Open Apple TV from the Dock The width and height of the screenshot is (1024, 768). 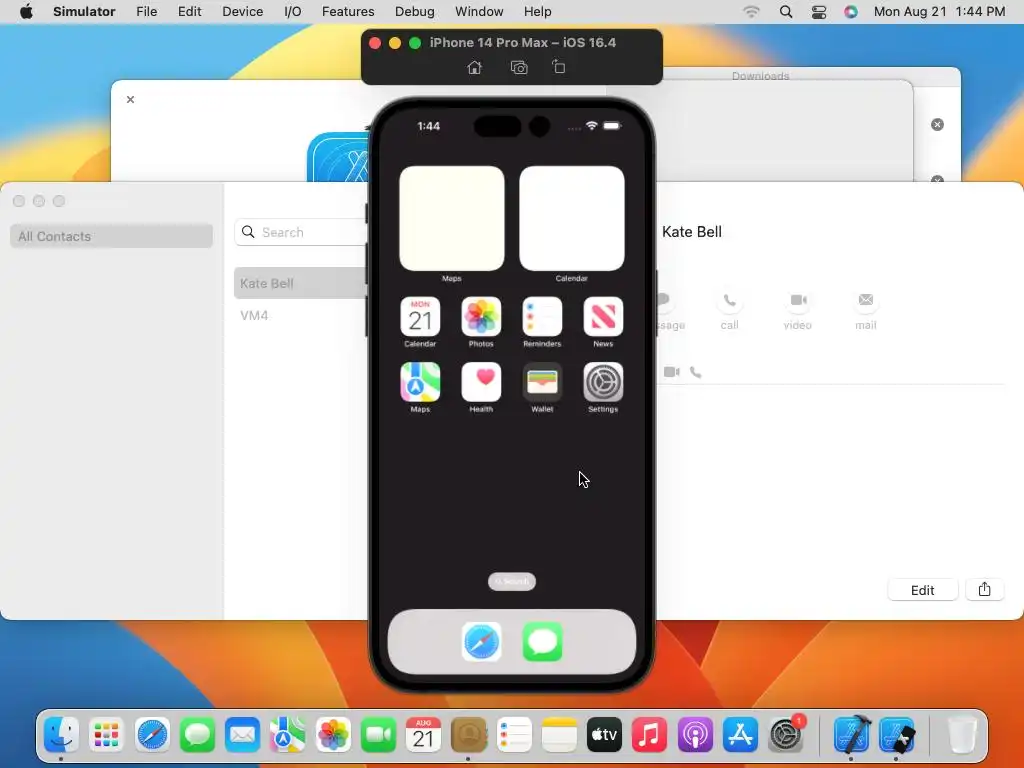click(x=604, y=735)
